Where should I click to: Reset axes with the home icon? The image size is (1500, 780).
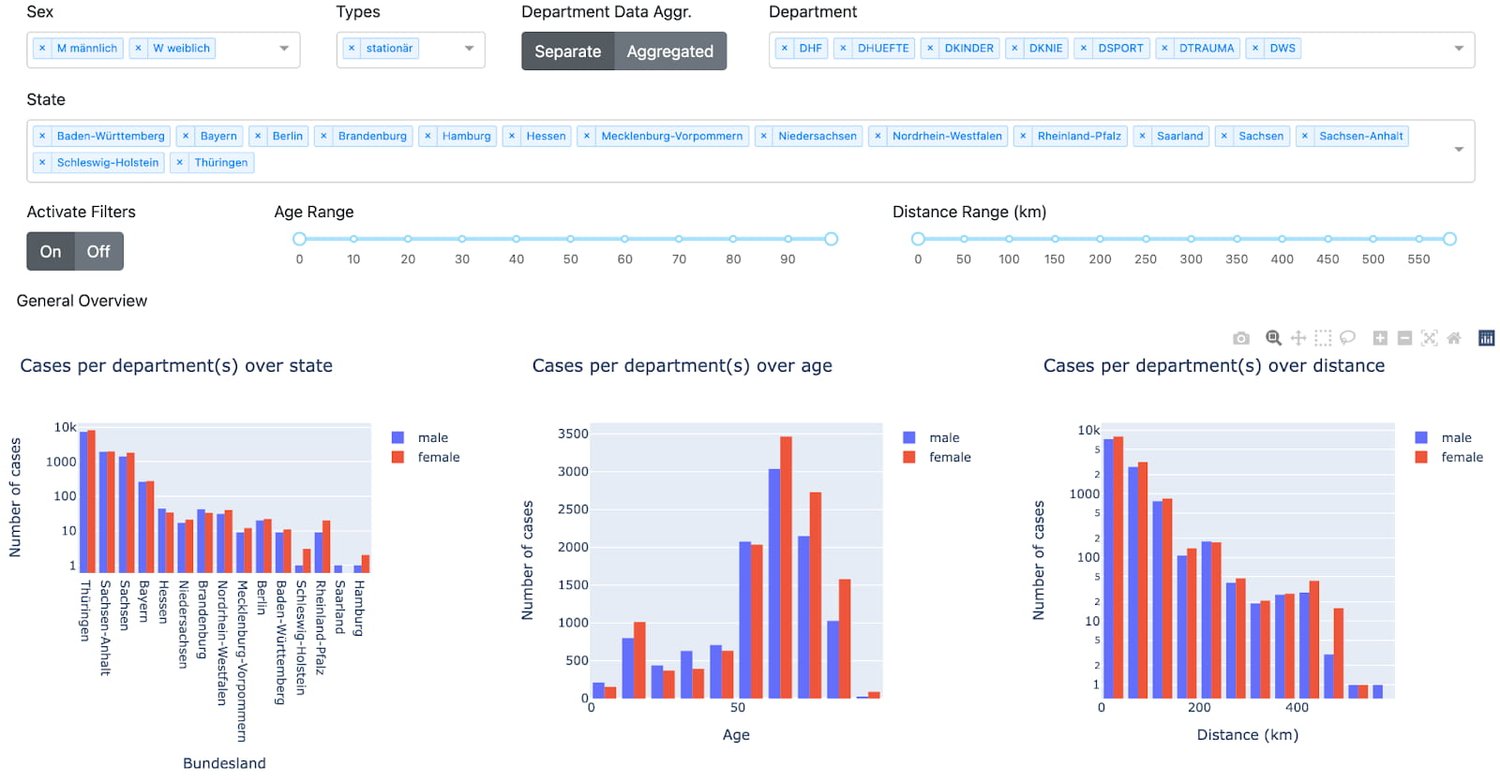pos(1454,338)
